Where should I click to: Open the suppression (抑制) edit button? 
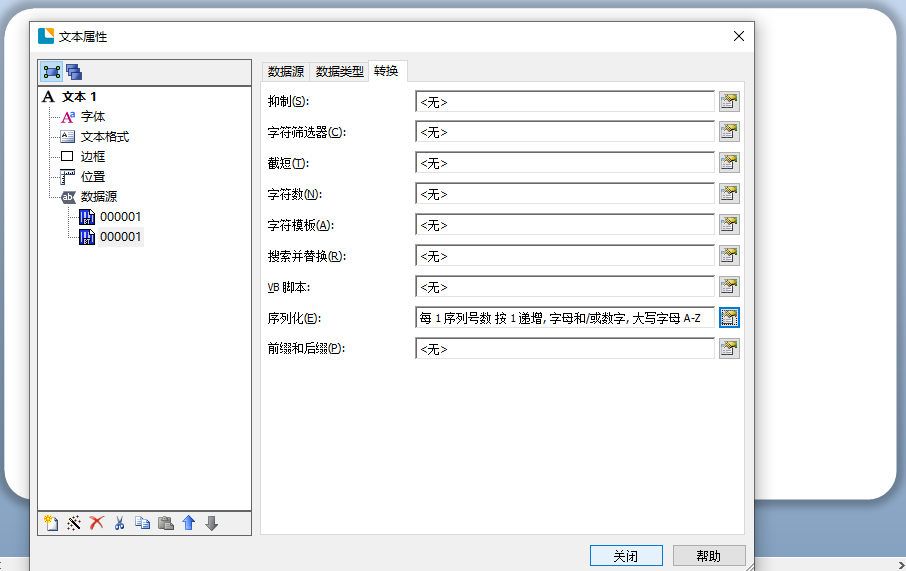(x=729, y=101)
